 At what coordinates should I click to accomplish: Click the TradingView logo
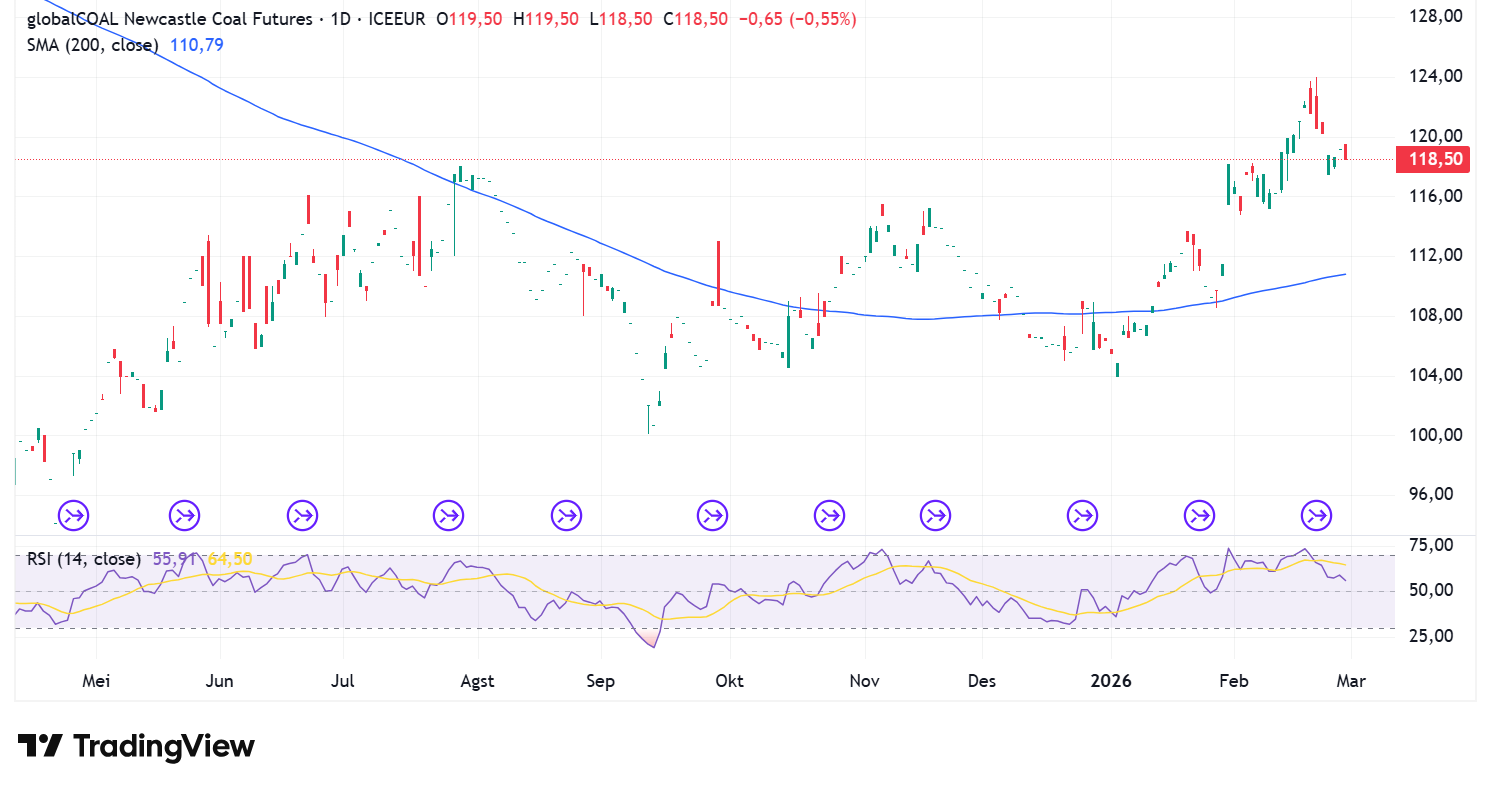(x=136, y=746)
